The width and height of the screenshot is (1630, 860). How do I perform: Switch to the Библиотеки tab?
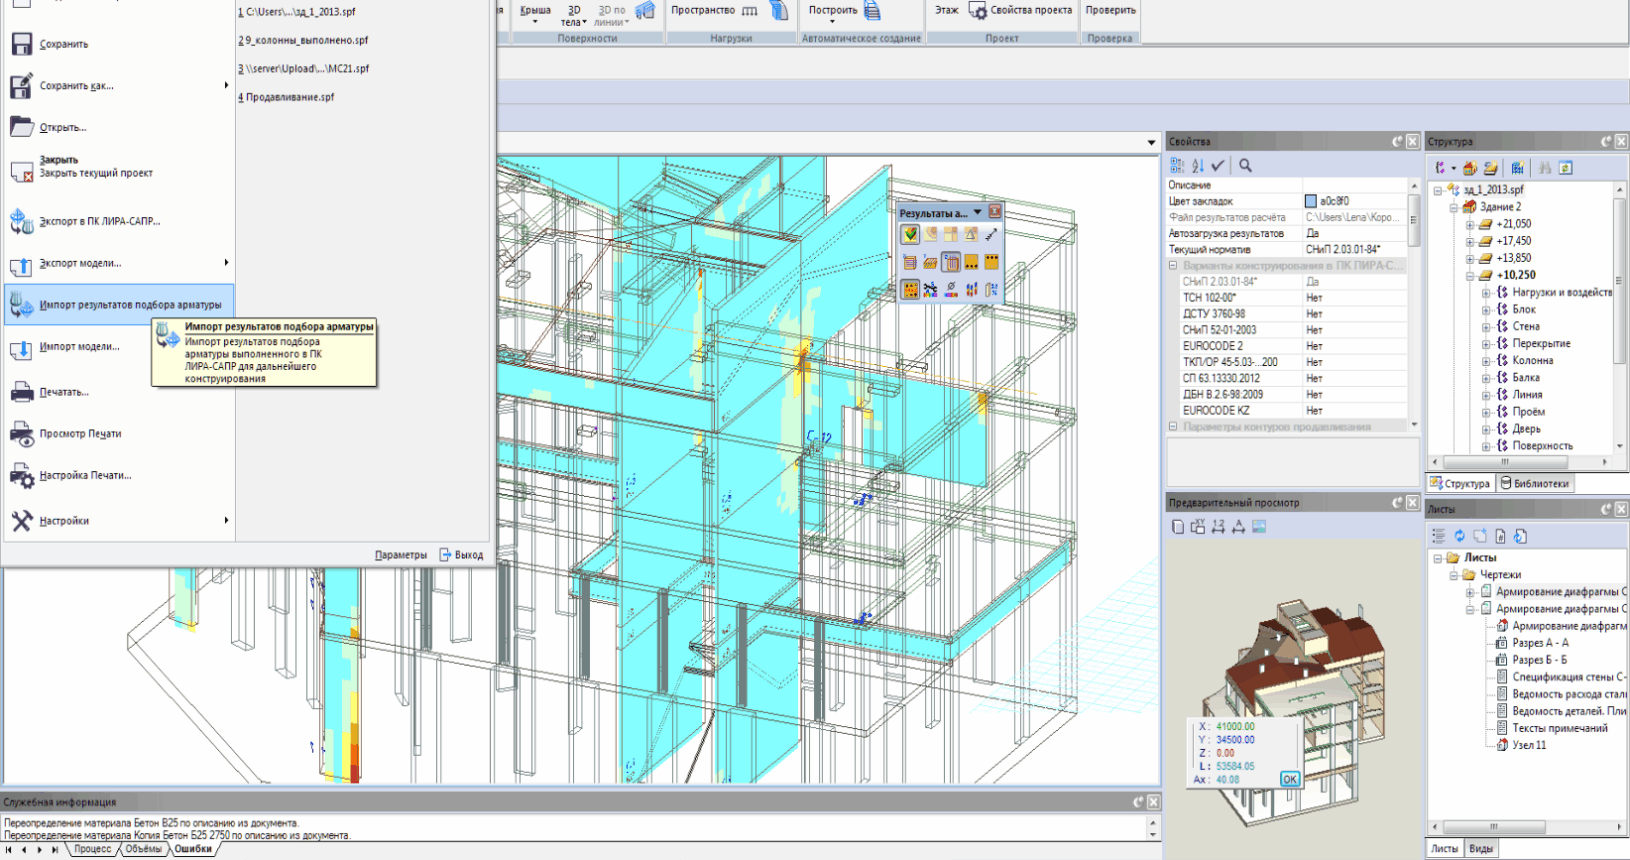tap(1534, 484)
